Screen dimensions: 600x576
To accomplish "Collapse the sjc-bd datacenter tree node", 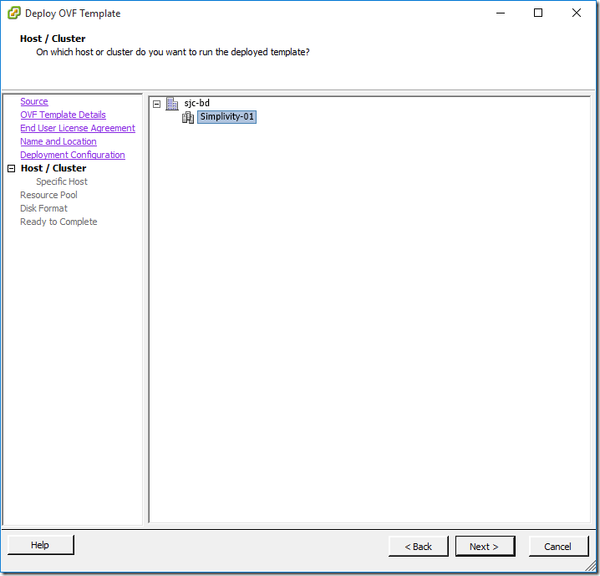I will [x=157, y=104].
